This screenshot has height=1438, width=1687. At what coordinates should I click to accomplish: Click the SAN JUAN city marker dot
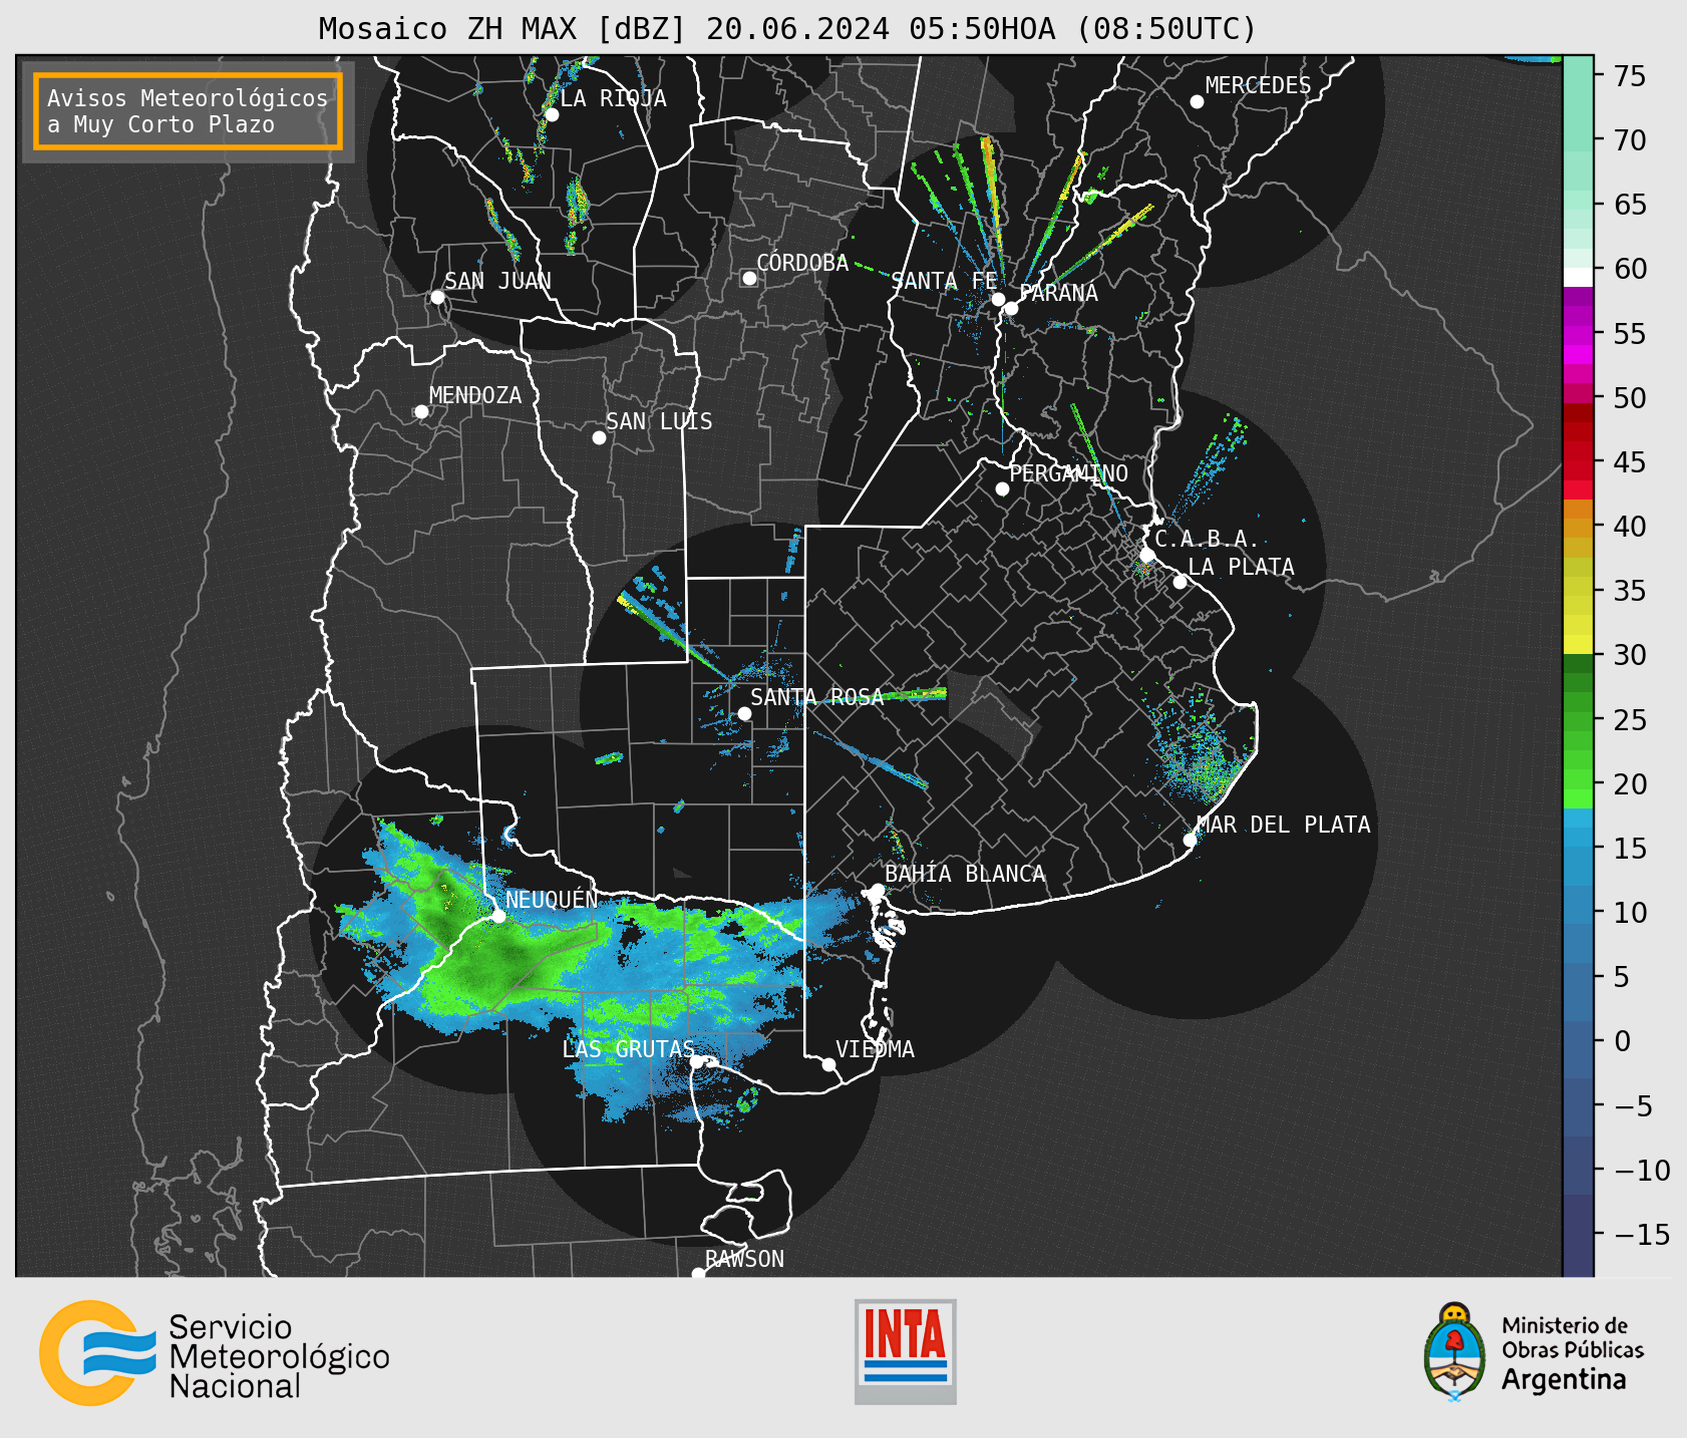pos(437,297)
